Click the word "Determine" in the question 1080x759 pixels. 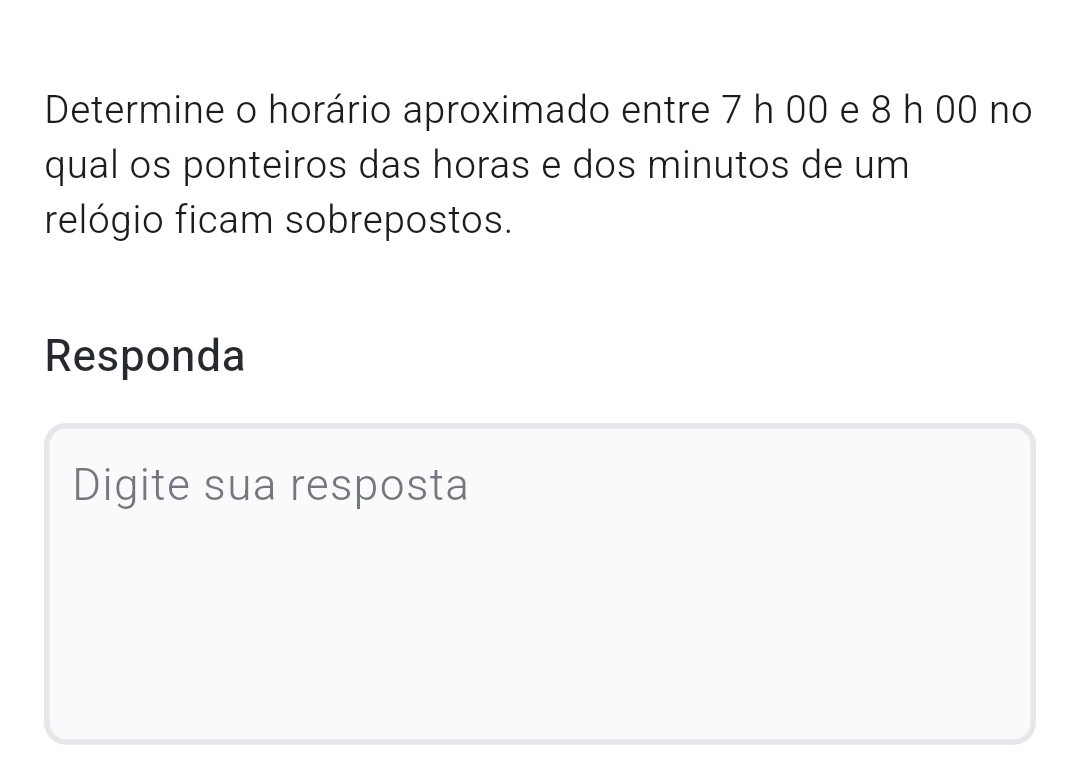click(x=136, y=110)
